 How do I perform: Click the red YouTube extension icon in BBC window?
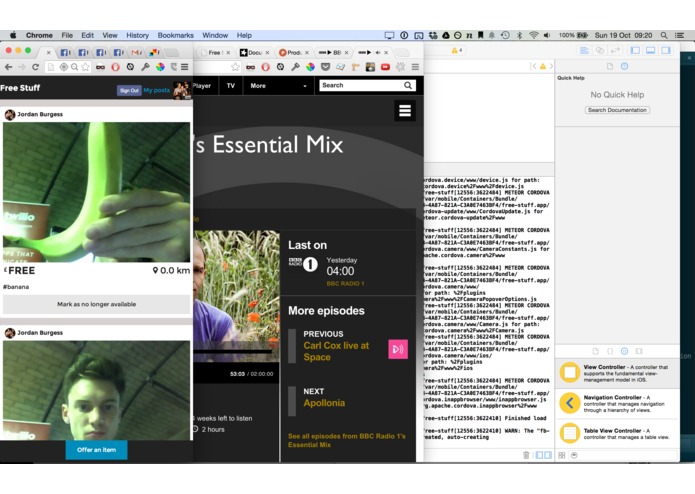coord(385,67)
